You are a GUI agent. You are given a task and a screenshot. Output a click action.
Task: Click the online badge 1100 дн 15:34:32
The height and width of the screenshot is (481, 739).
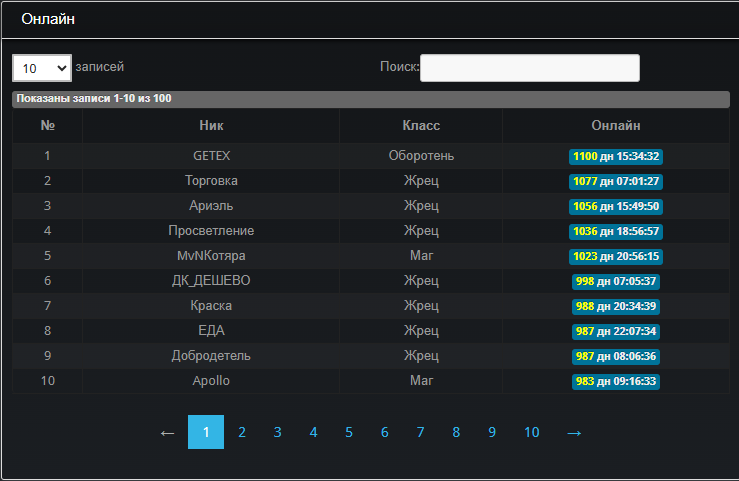tap(616, 156)
